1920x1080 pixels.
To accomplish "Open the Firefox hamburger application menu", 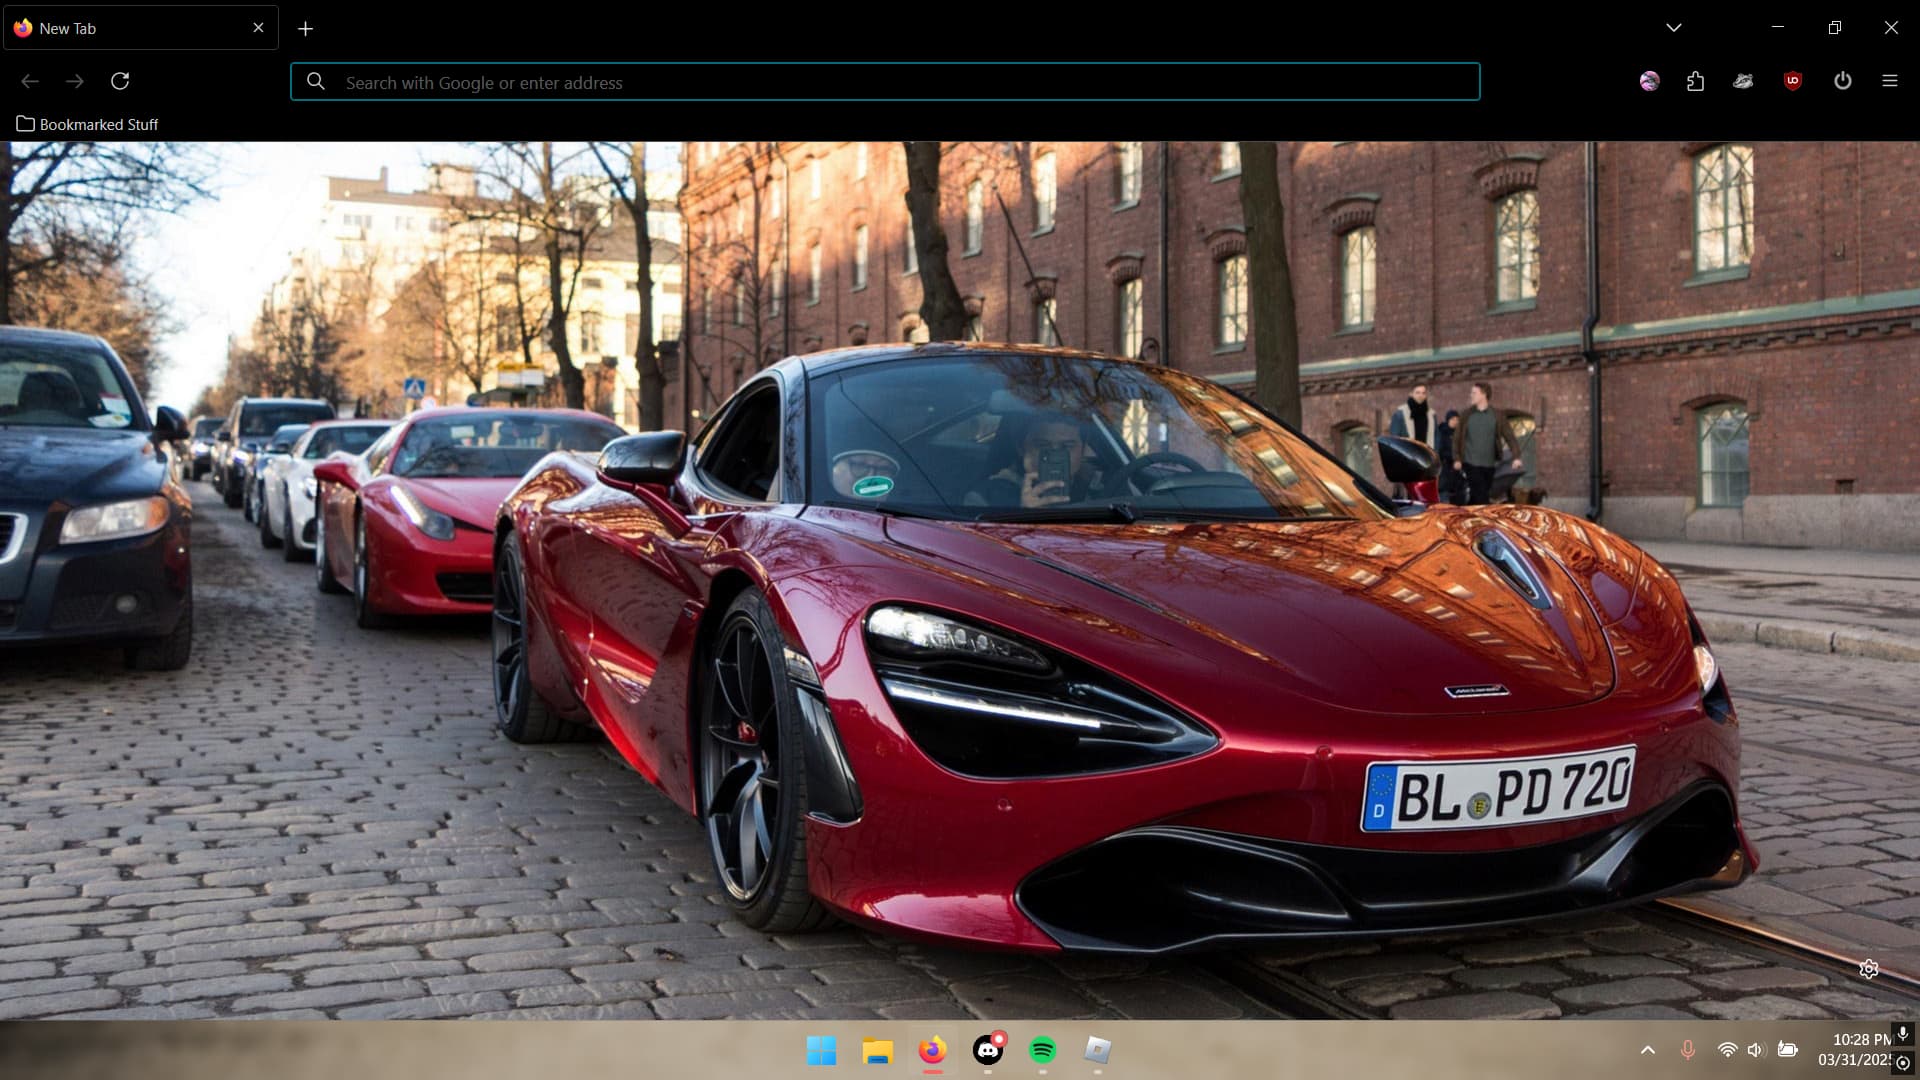I will tap(1889, 81).
